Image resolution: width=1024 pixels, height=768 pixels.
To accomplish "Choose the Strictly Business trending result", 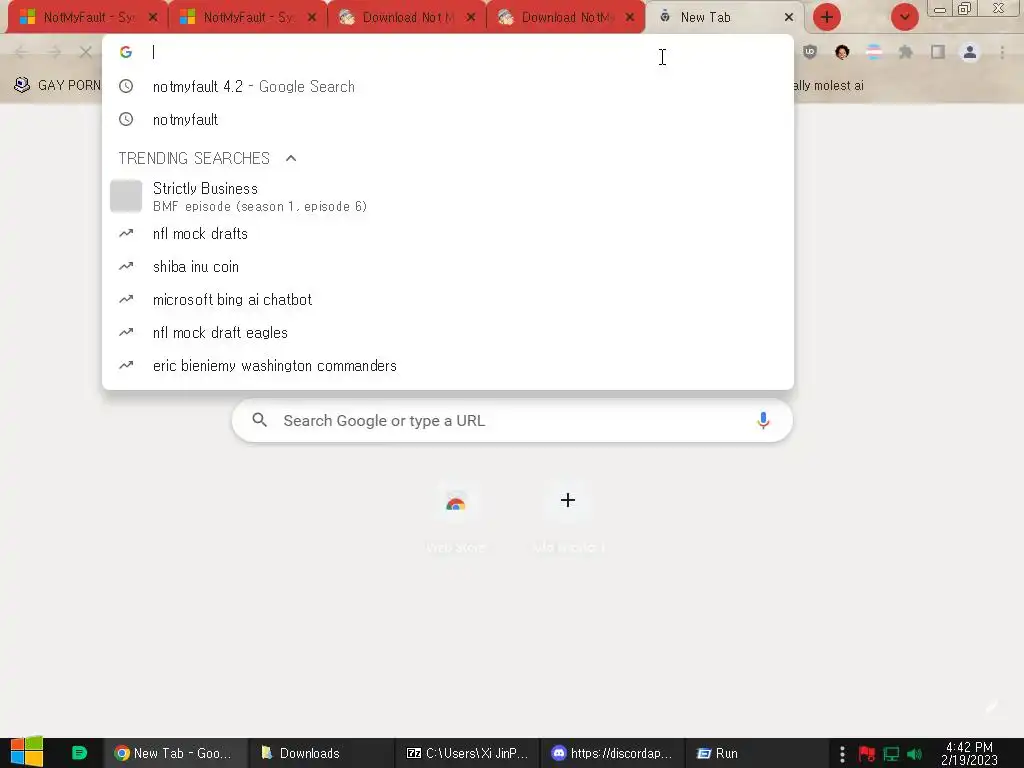I will [x=448, y=197].
